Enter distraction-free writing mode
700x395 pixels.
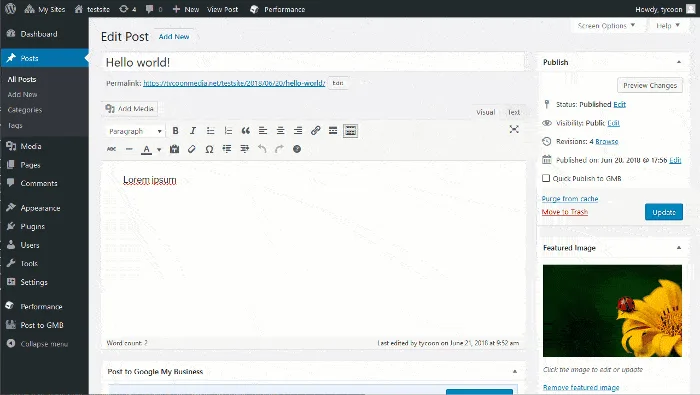pos(514,129)
